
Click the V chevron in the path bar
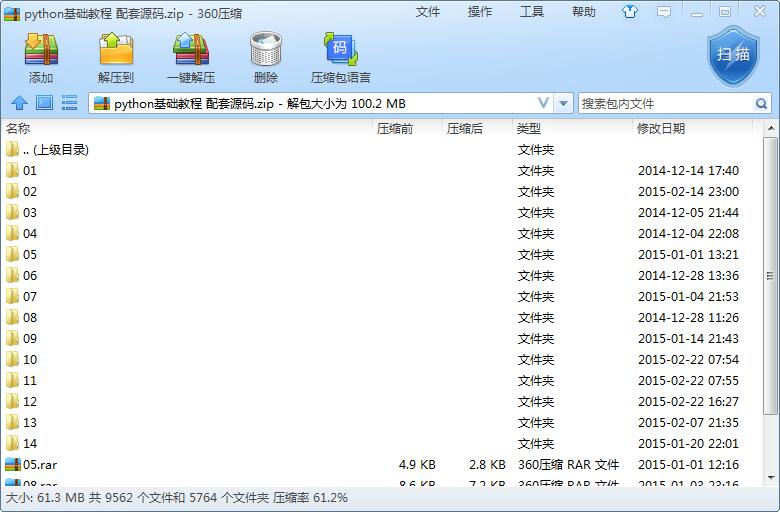tap(543, 103)
